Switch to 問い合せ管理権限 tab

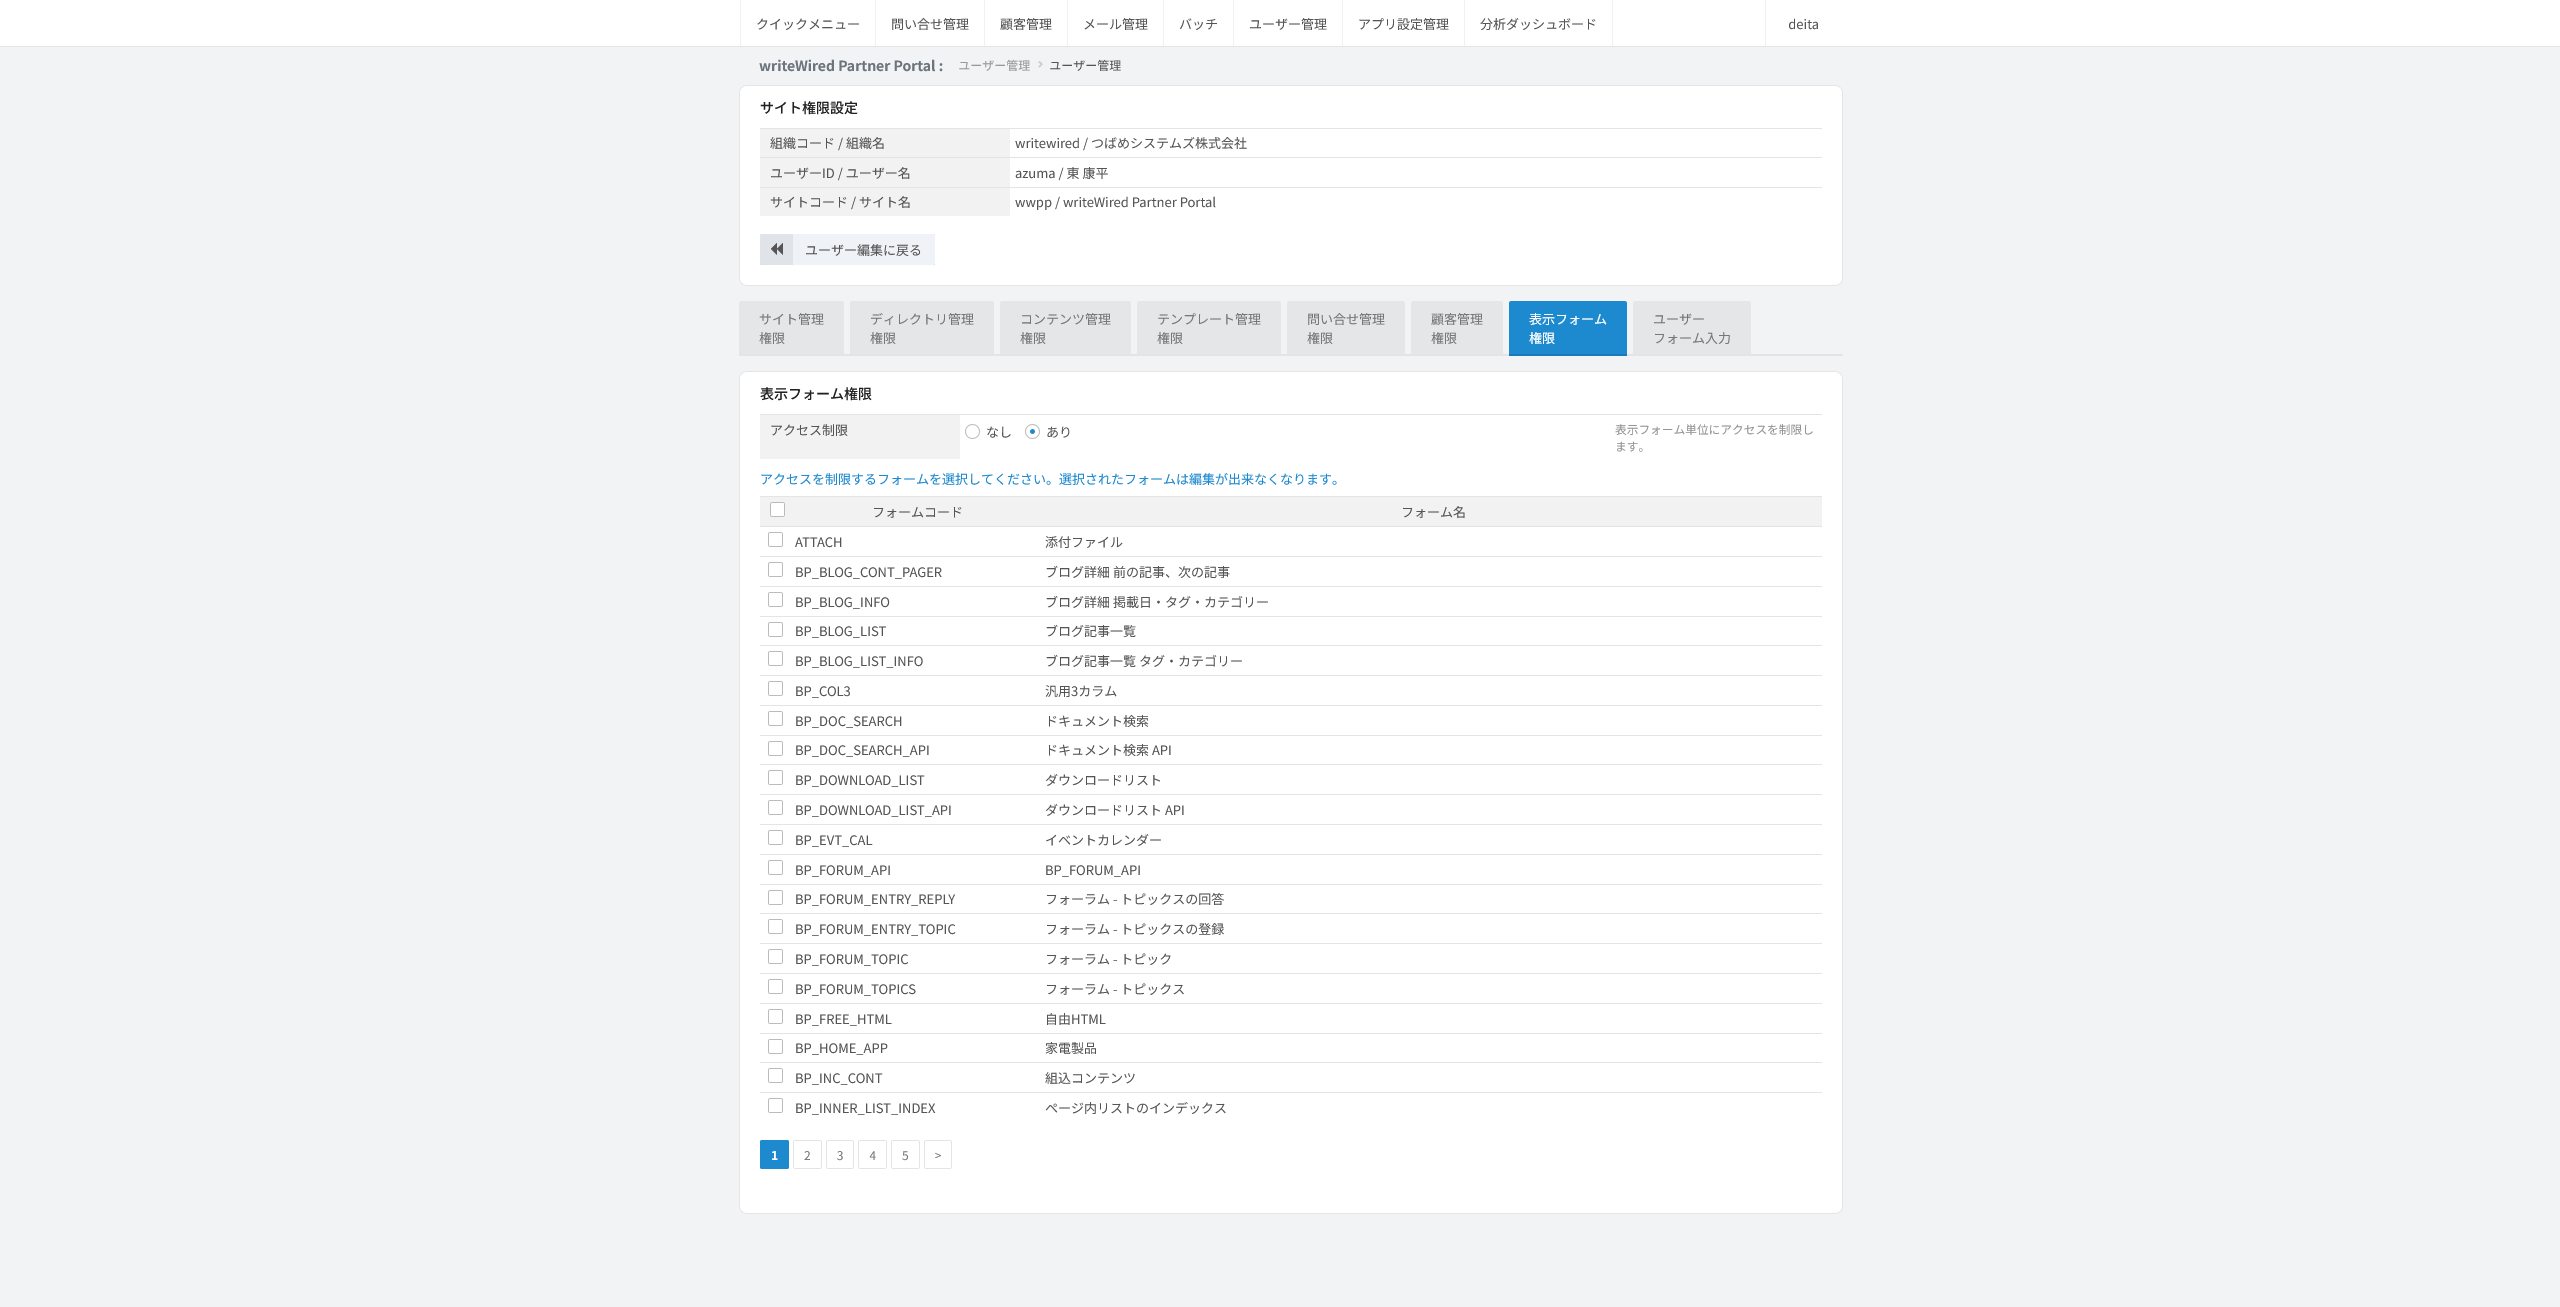(1346, 328)
